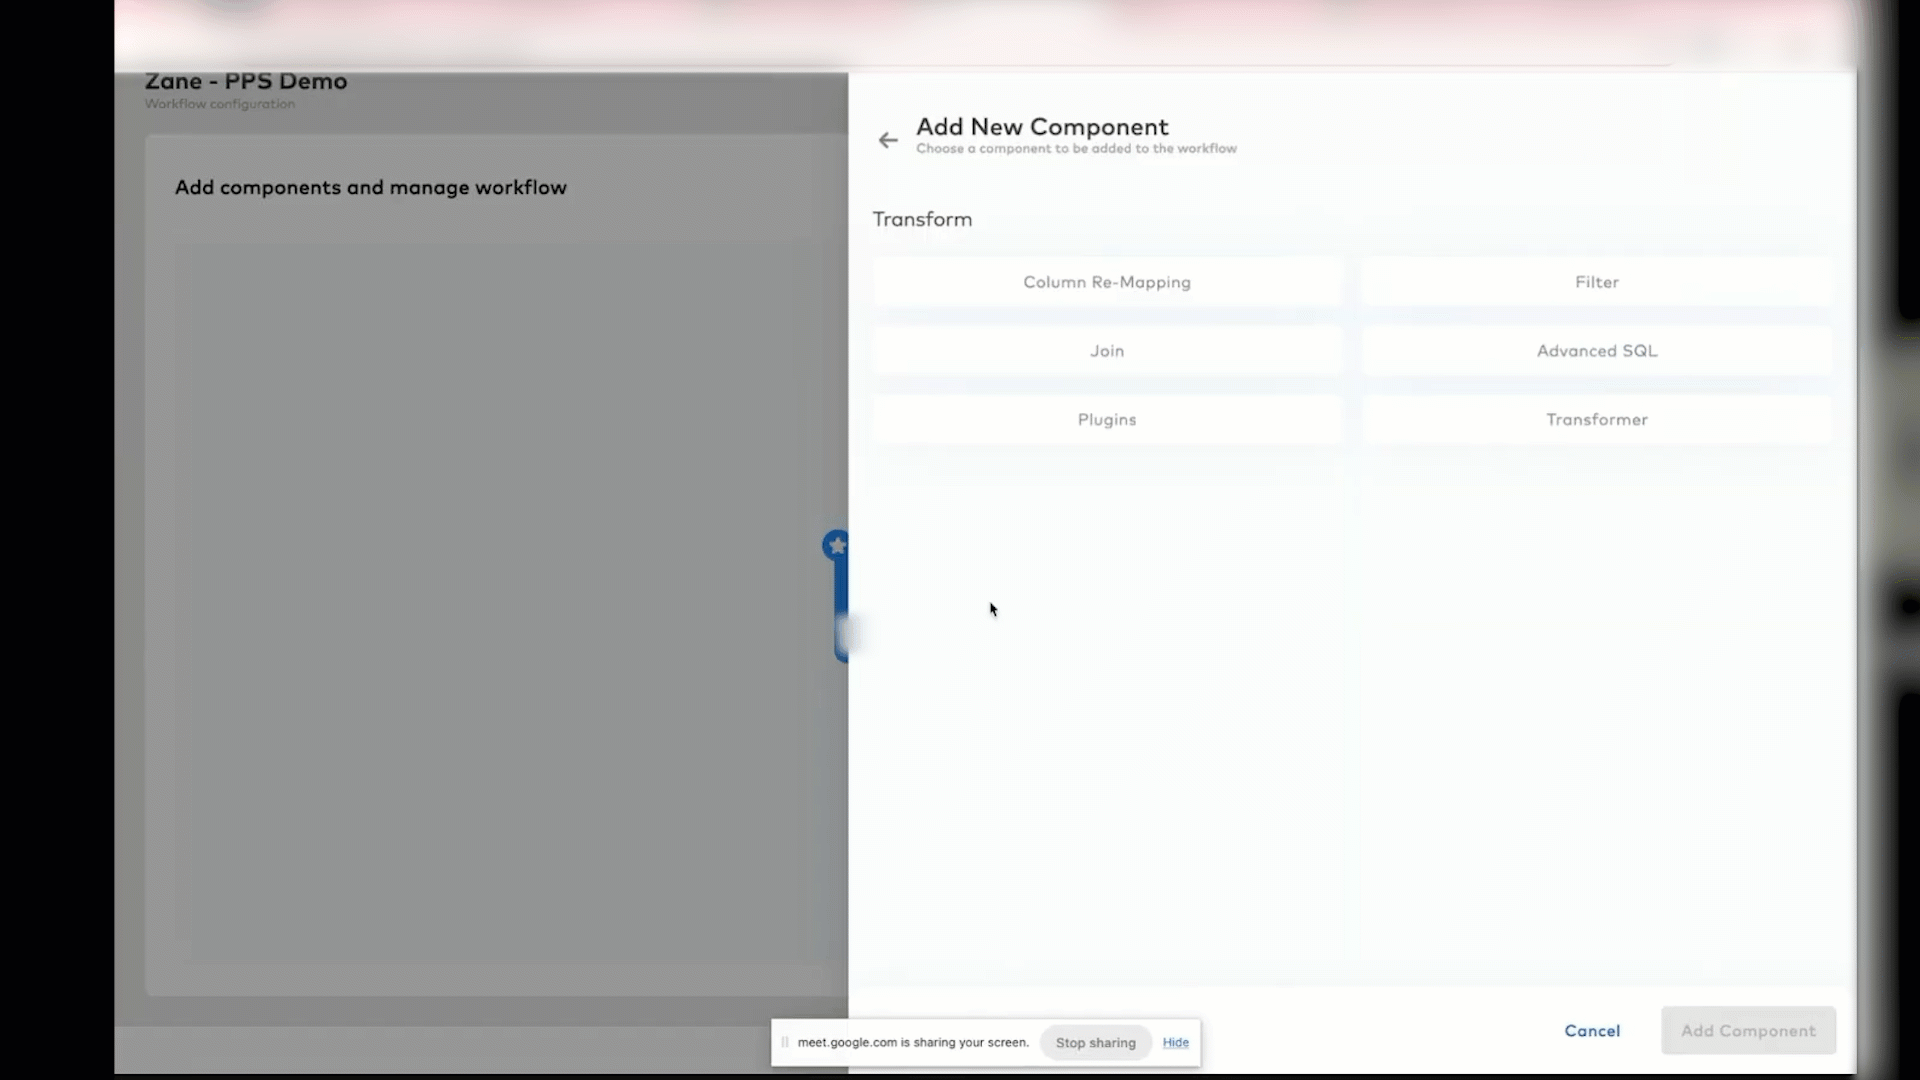This screenshot has width=1920, height=1080.
Task: Collapse the Transform section header
Action: [922, 219]
